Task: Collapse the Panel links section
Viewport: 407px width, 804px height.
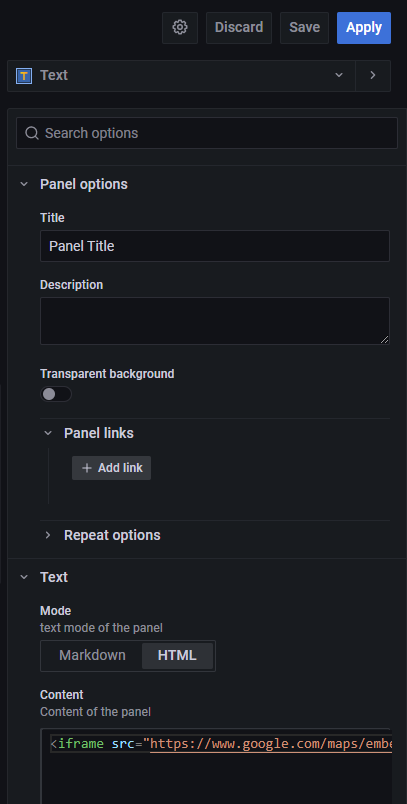Action: (x=48, y=433)
